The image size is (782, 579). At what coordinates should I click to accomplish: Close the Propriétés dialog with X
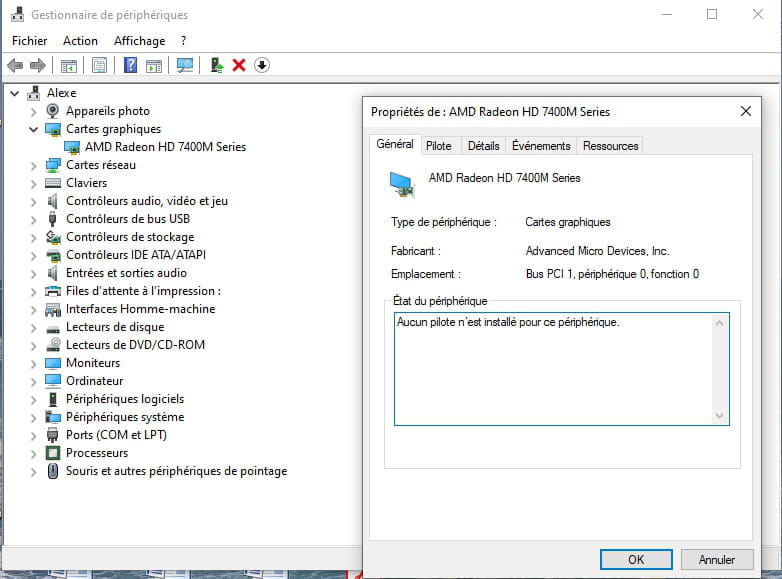(x=746, y=111)
